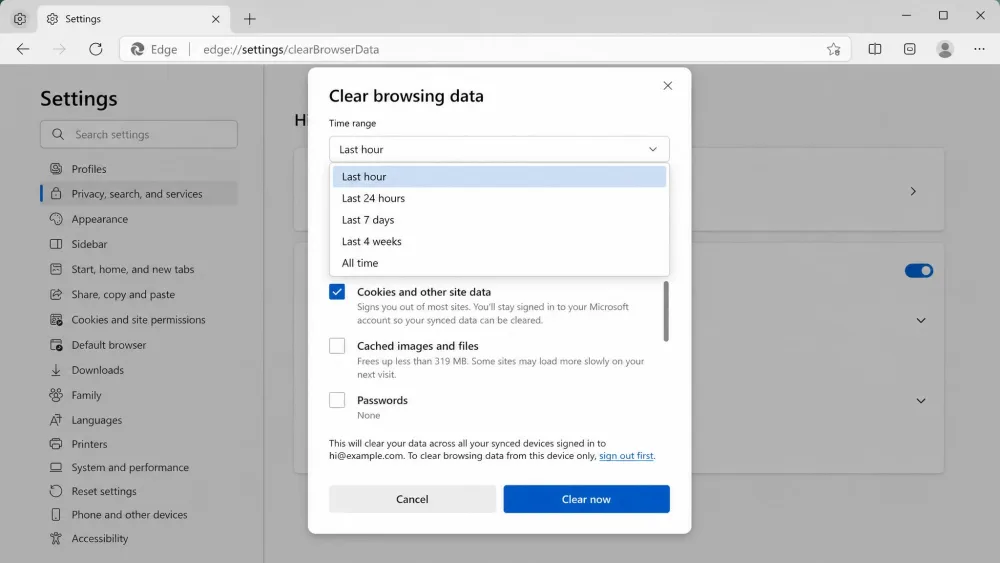Click the Search settings field
Viewport: 1000px width, 563px height.
139,135
